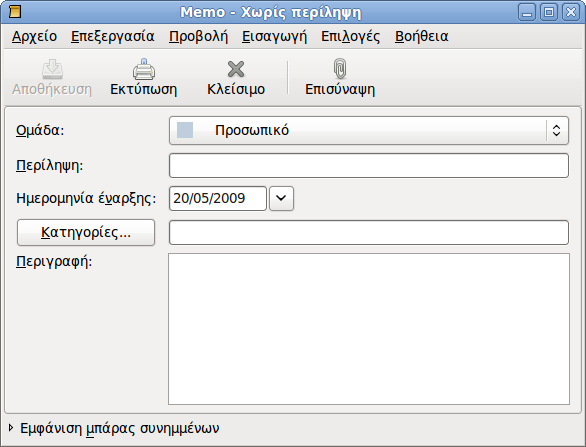Open the Προβολή menu
The height and width of the screenshot is (447, 586).
tap(198, 36)
